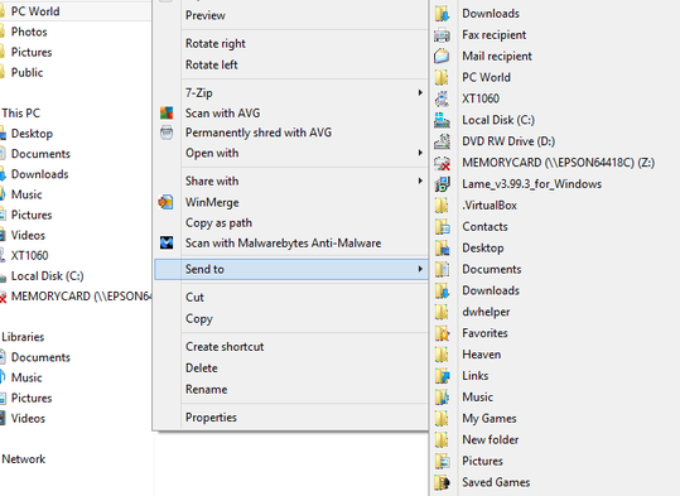
Task: Click the dwhelper folder icon
Action: coord(442,312)
